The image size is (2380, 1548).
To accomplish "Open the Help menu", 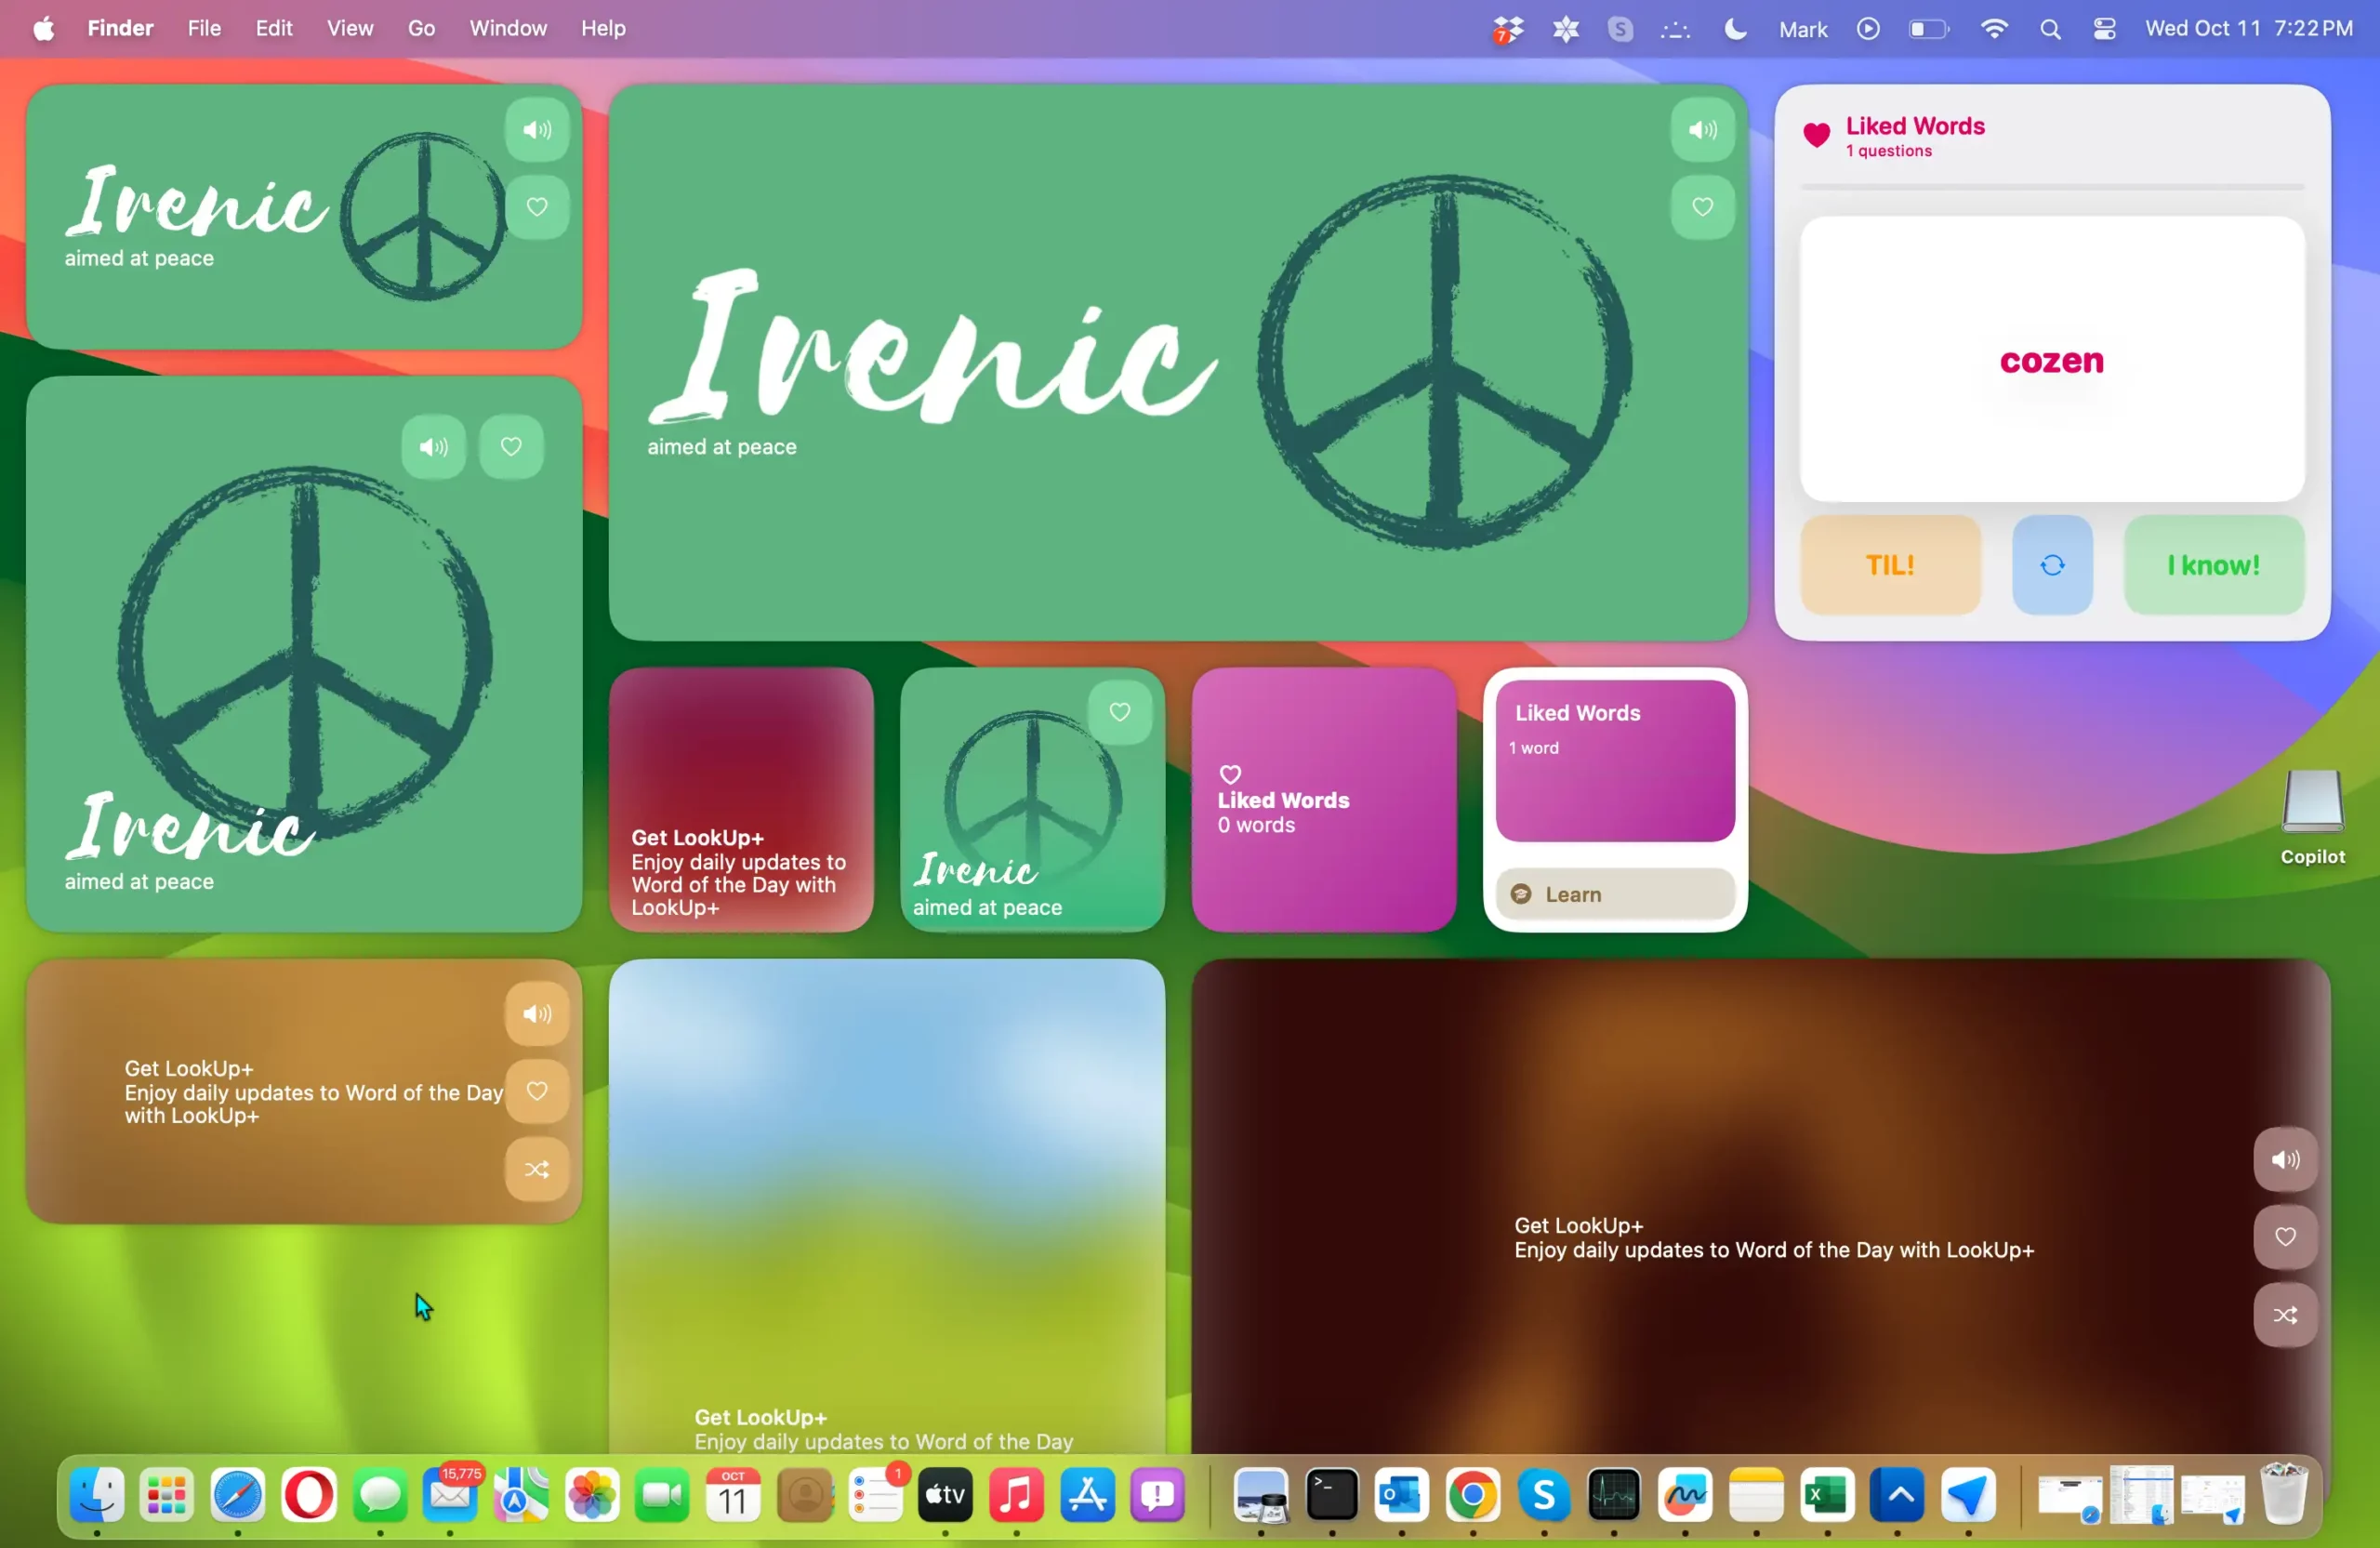I will (x=603, y=29).
